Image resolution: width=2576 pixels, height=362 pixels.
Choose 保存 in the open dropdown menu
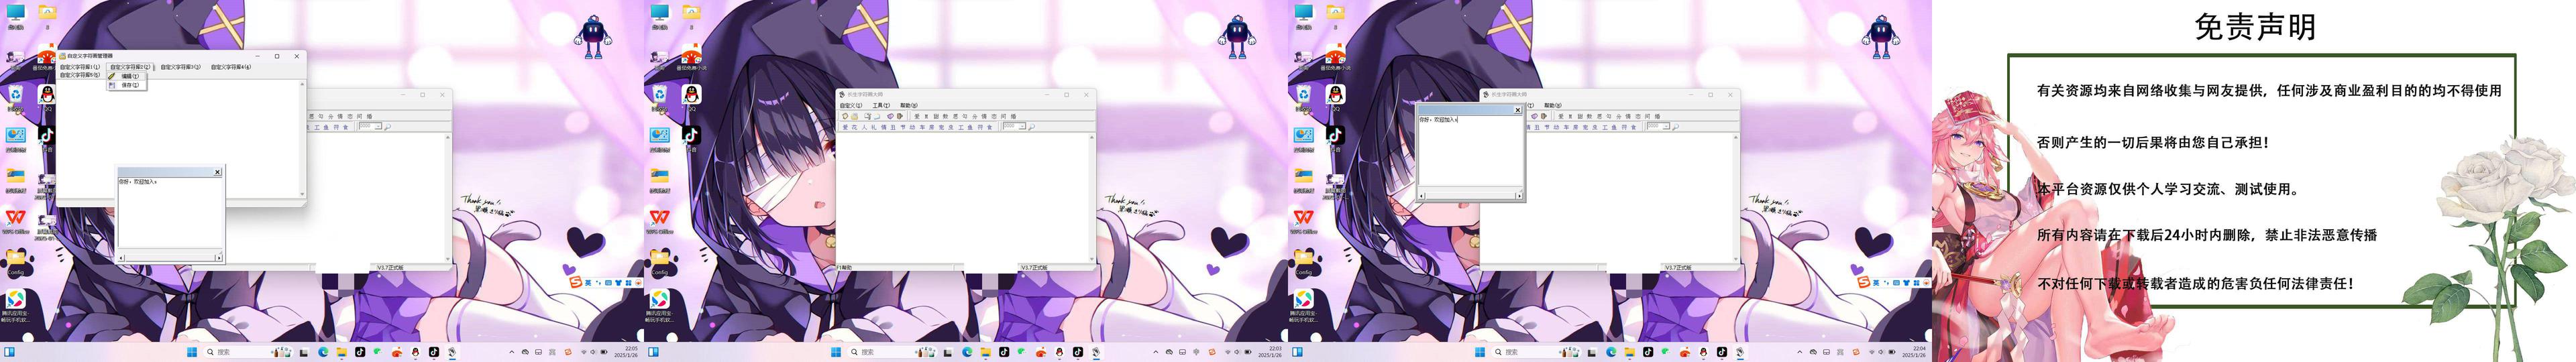click(127, 85)
